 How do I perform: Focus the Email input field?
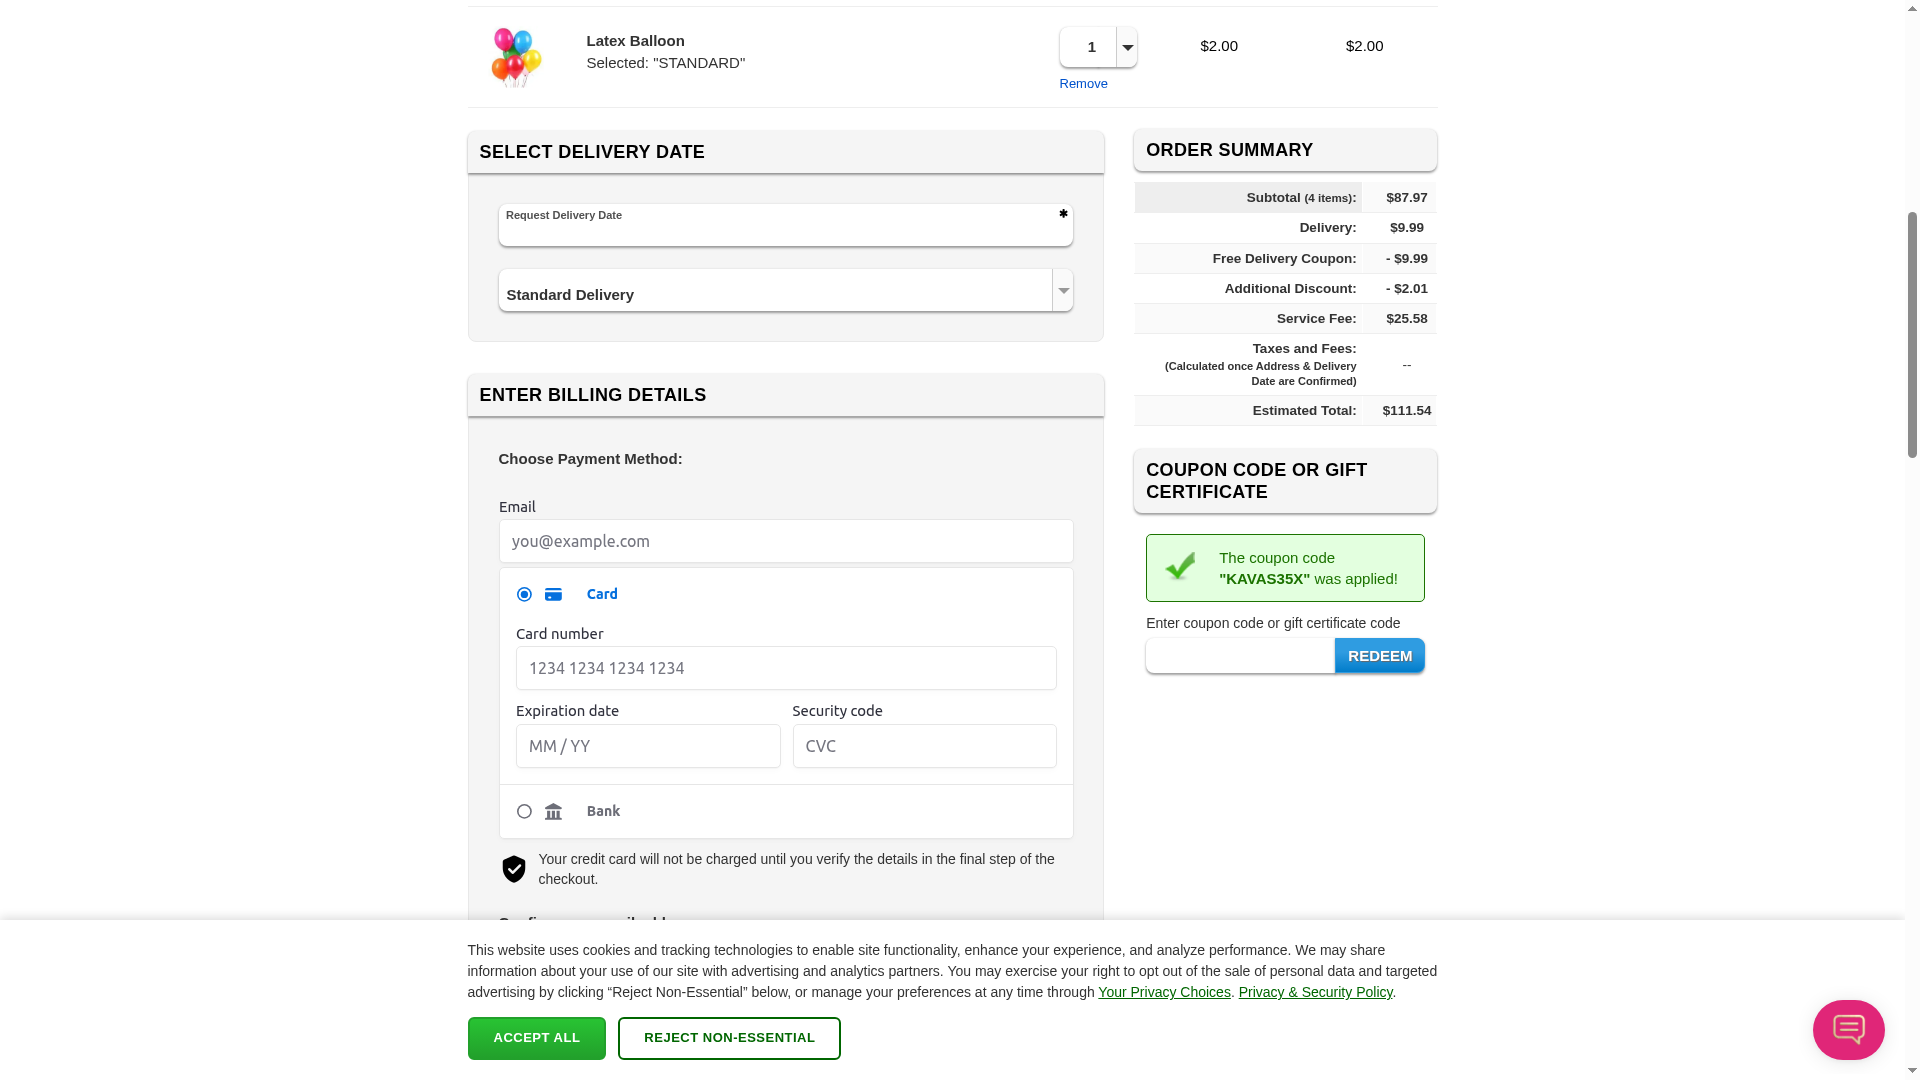pyautogui.click(x=785, y=541)
